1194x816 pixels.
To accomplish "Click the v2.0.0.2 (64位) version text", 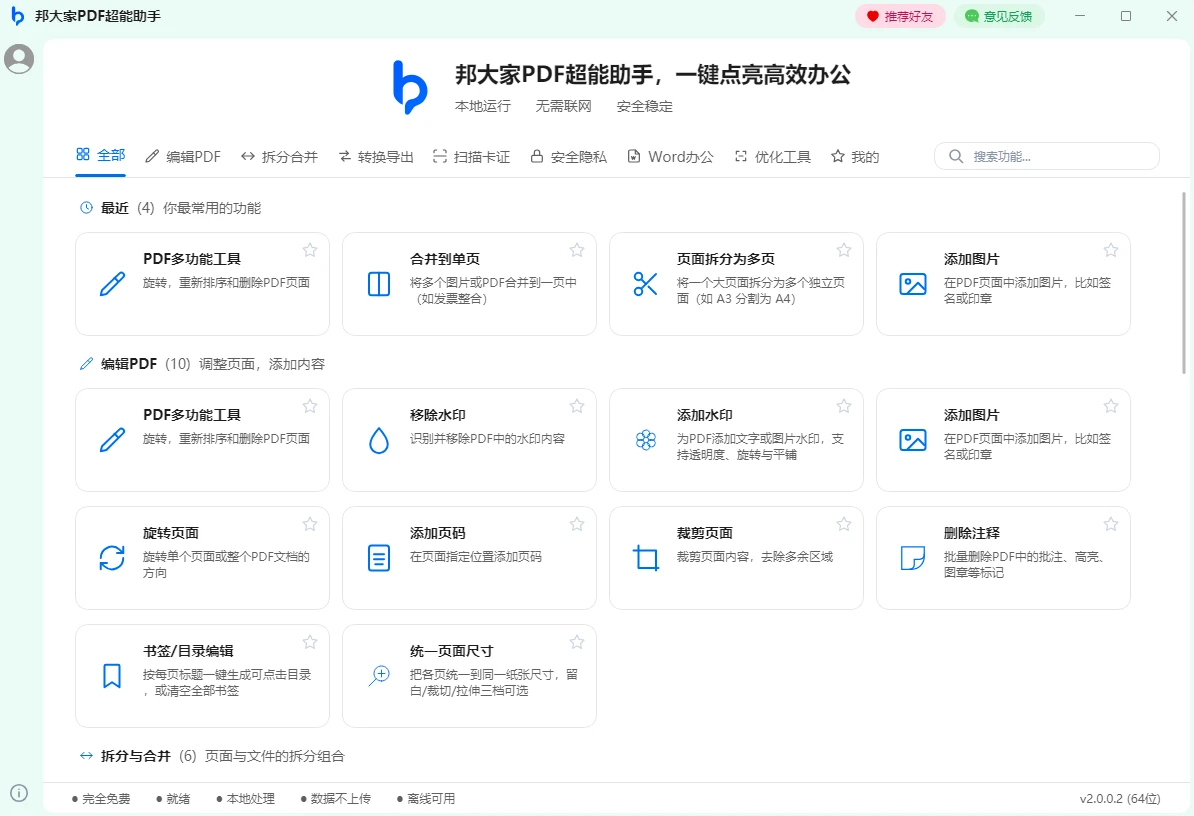I will click(1119, 798).
